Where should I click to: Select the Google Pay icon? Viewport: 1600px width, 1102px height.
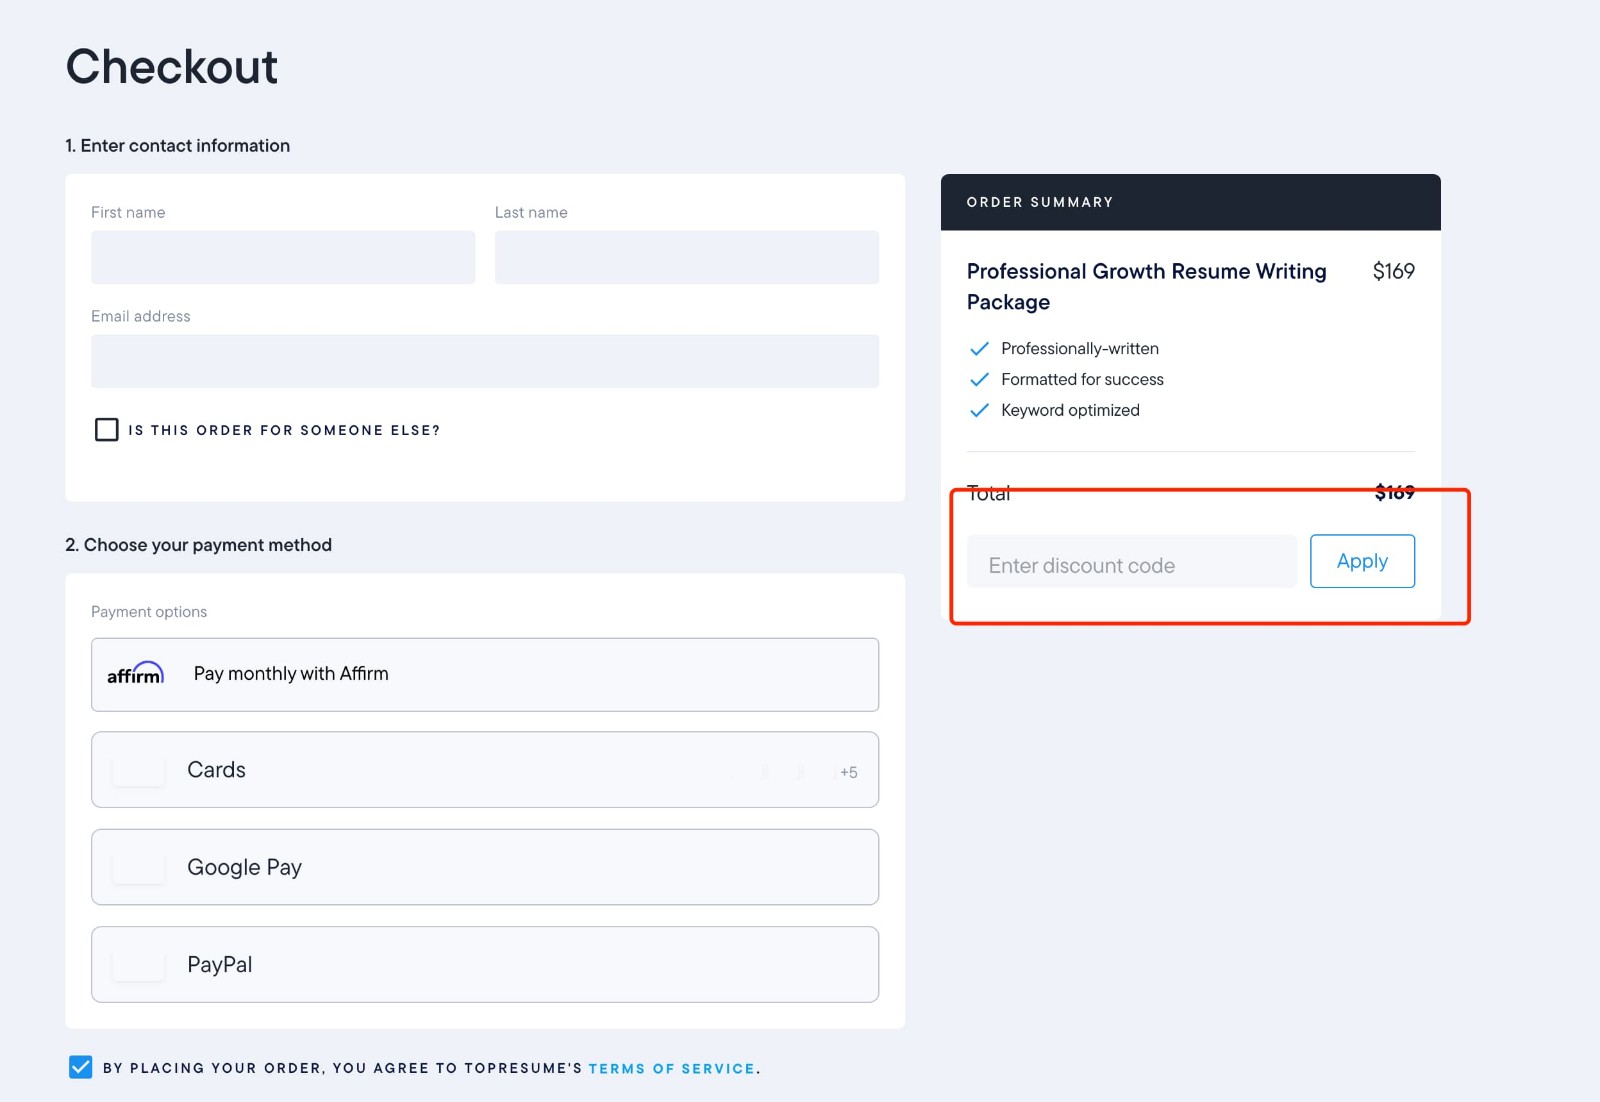[137, 867]
